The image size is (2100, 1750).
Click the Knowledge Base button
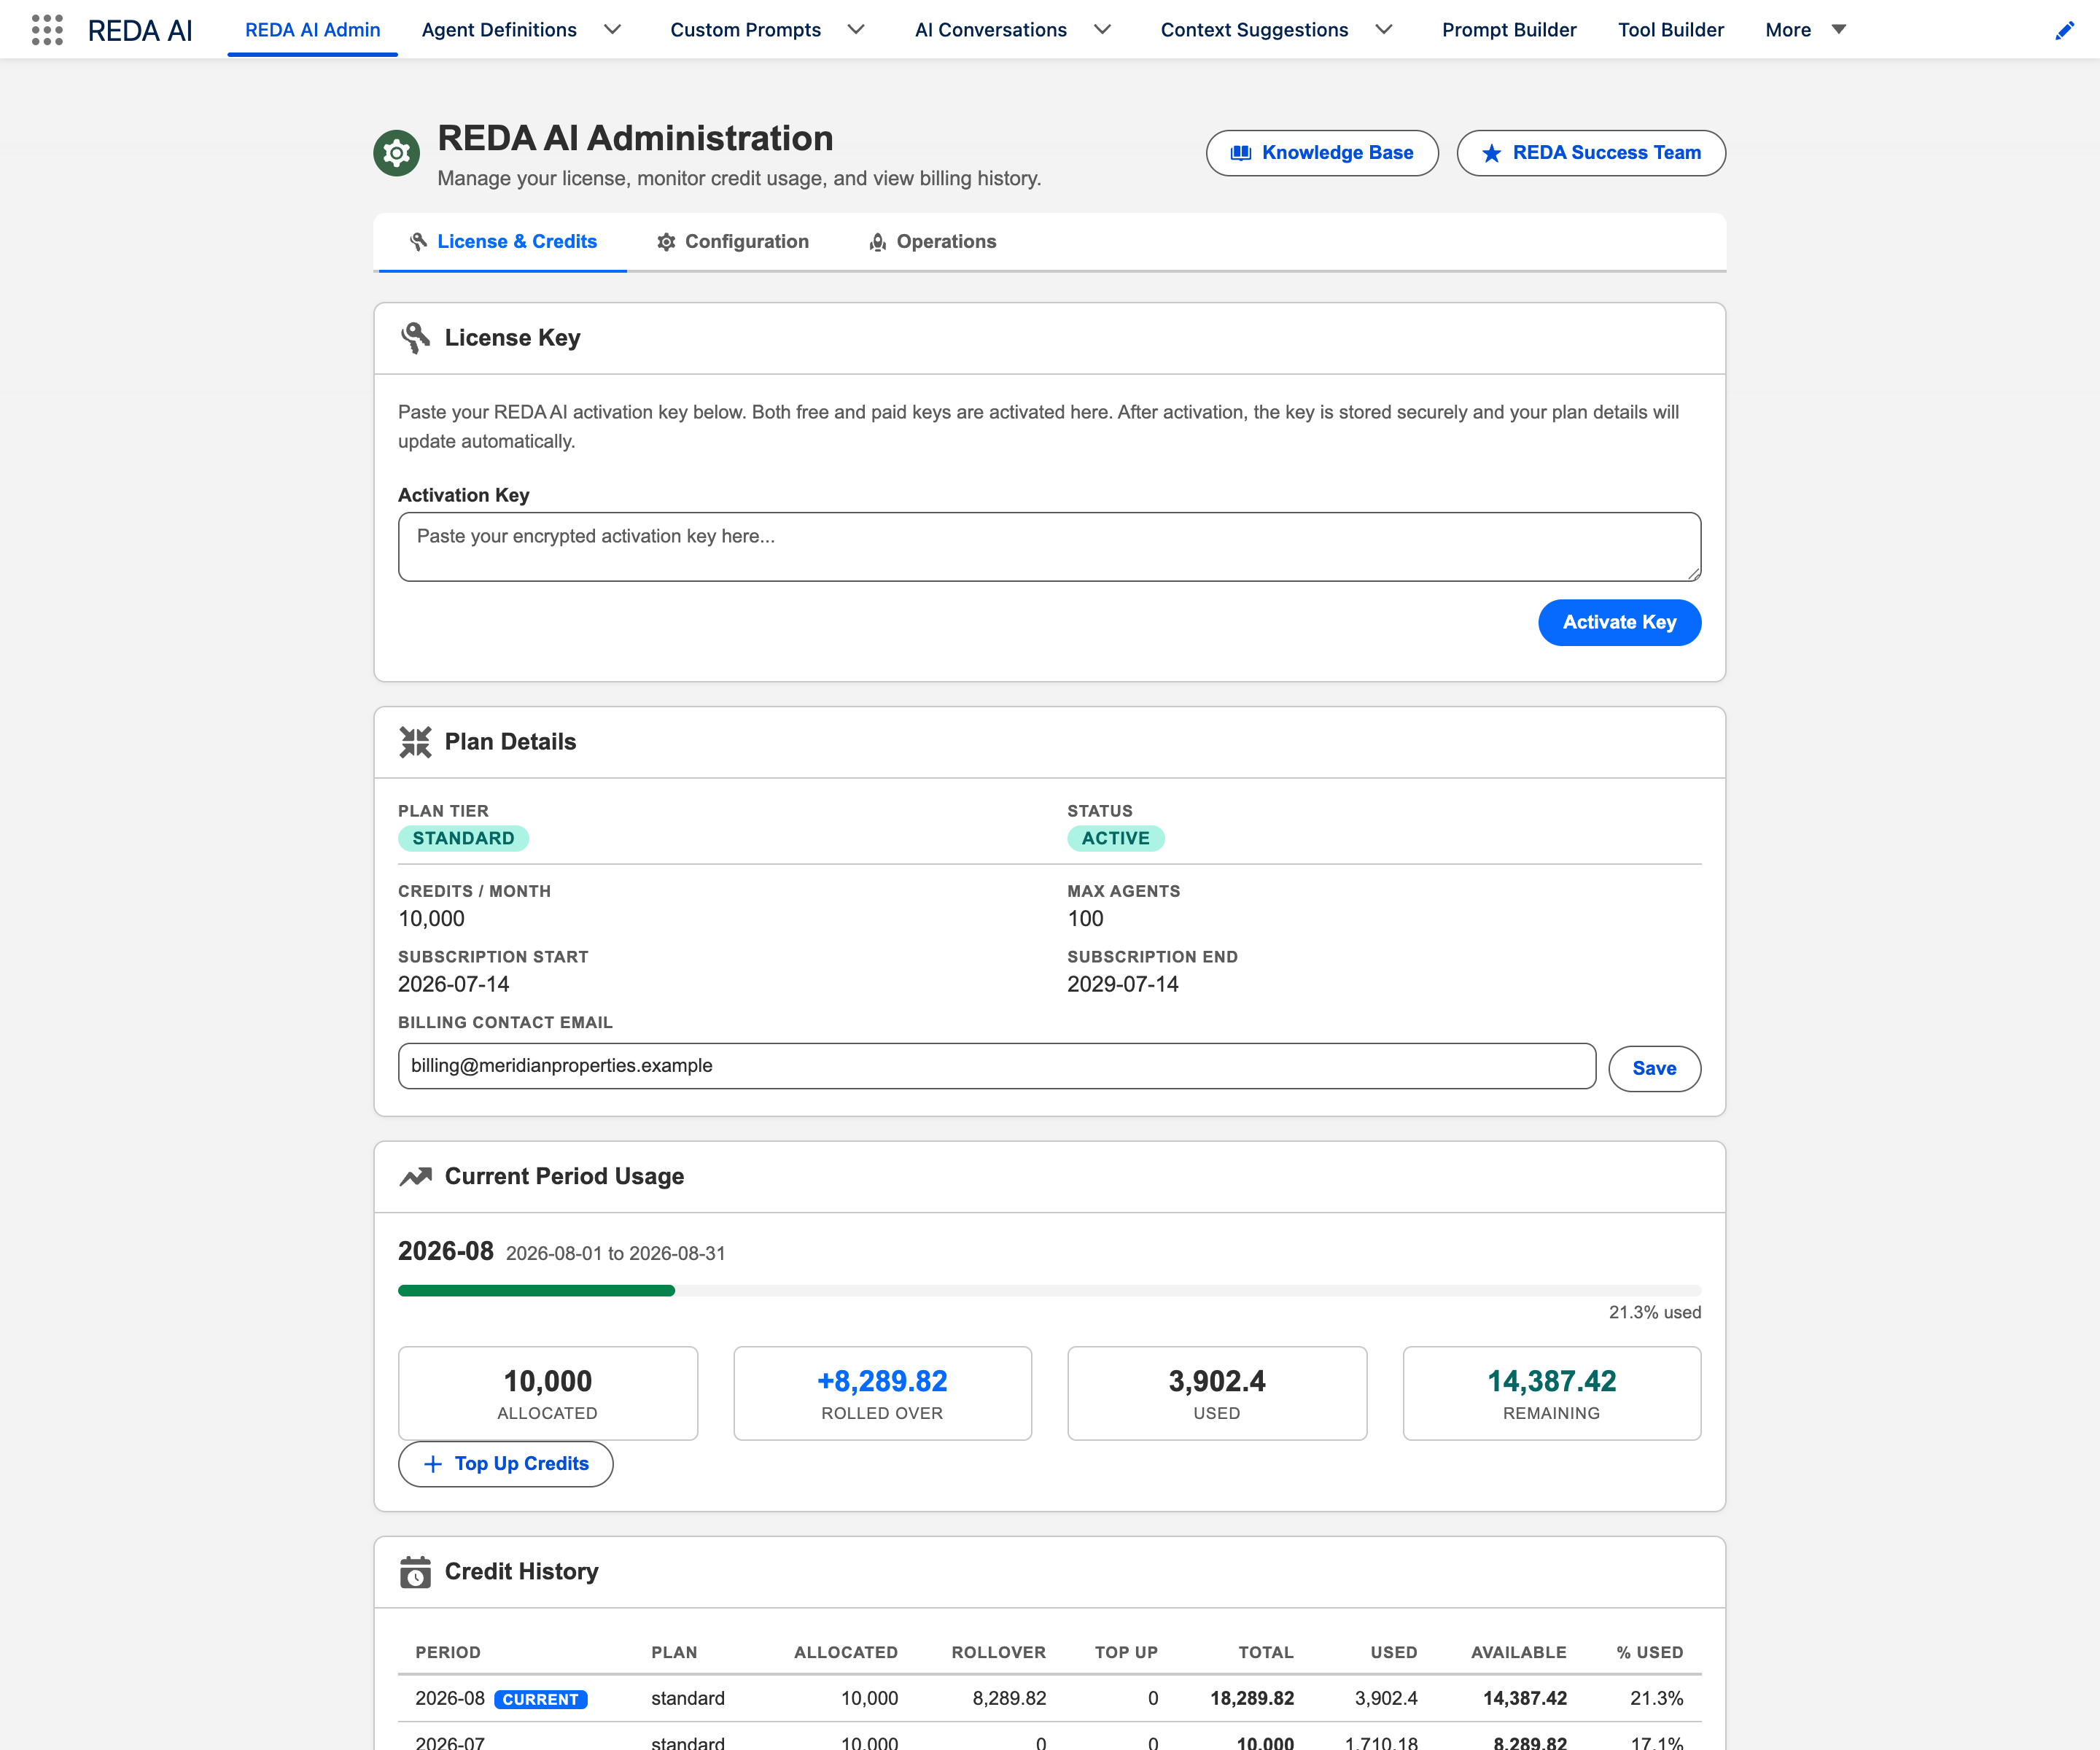click(1322, 153)
